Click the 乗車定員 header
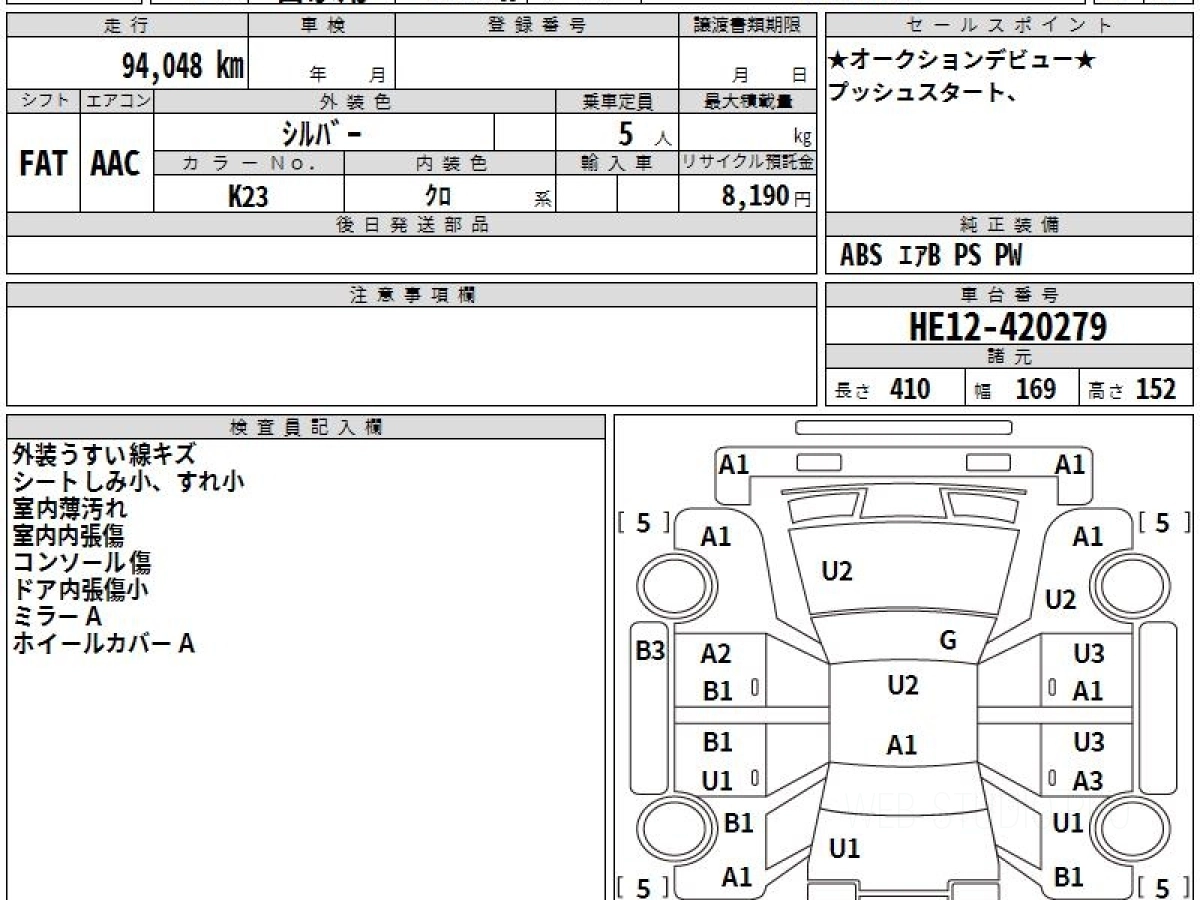Viewport: 1200px width, 900px height. click(617, 101)
